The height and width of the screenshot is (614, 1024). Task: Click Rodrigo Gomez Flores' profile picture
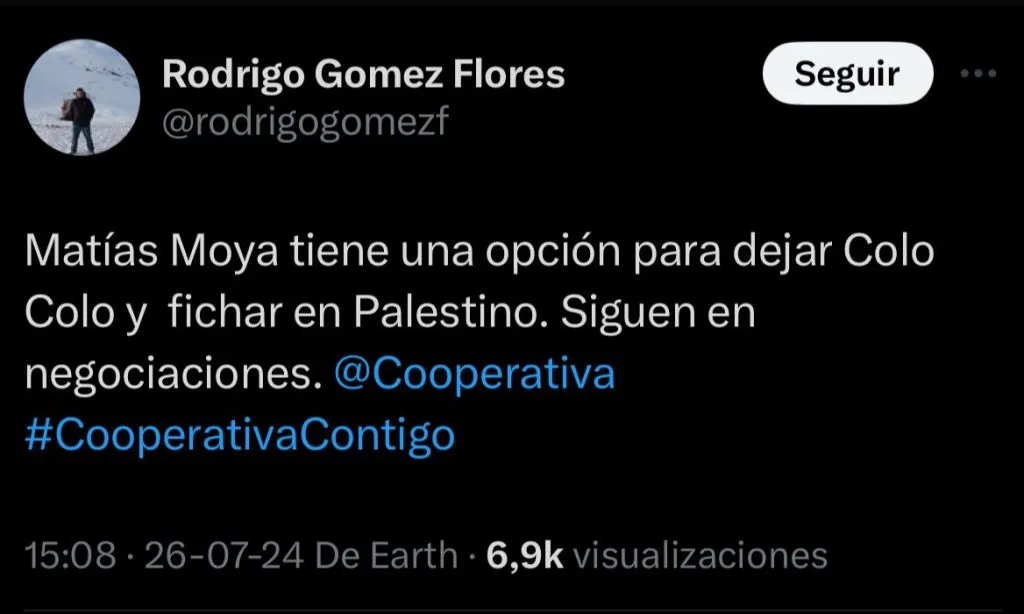(82, 97)
